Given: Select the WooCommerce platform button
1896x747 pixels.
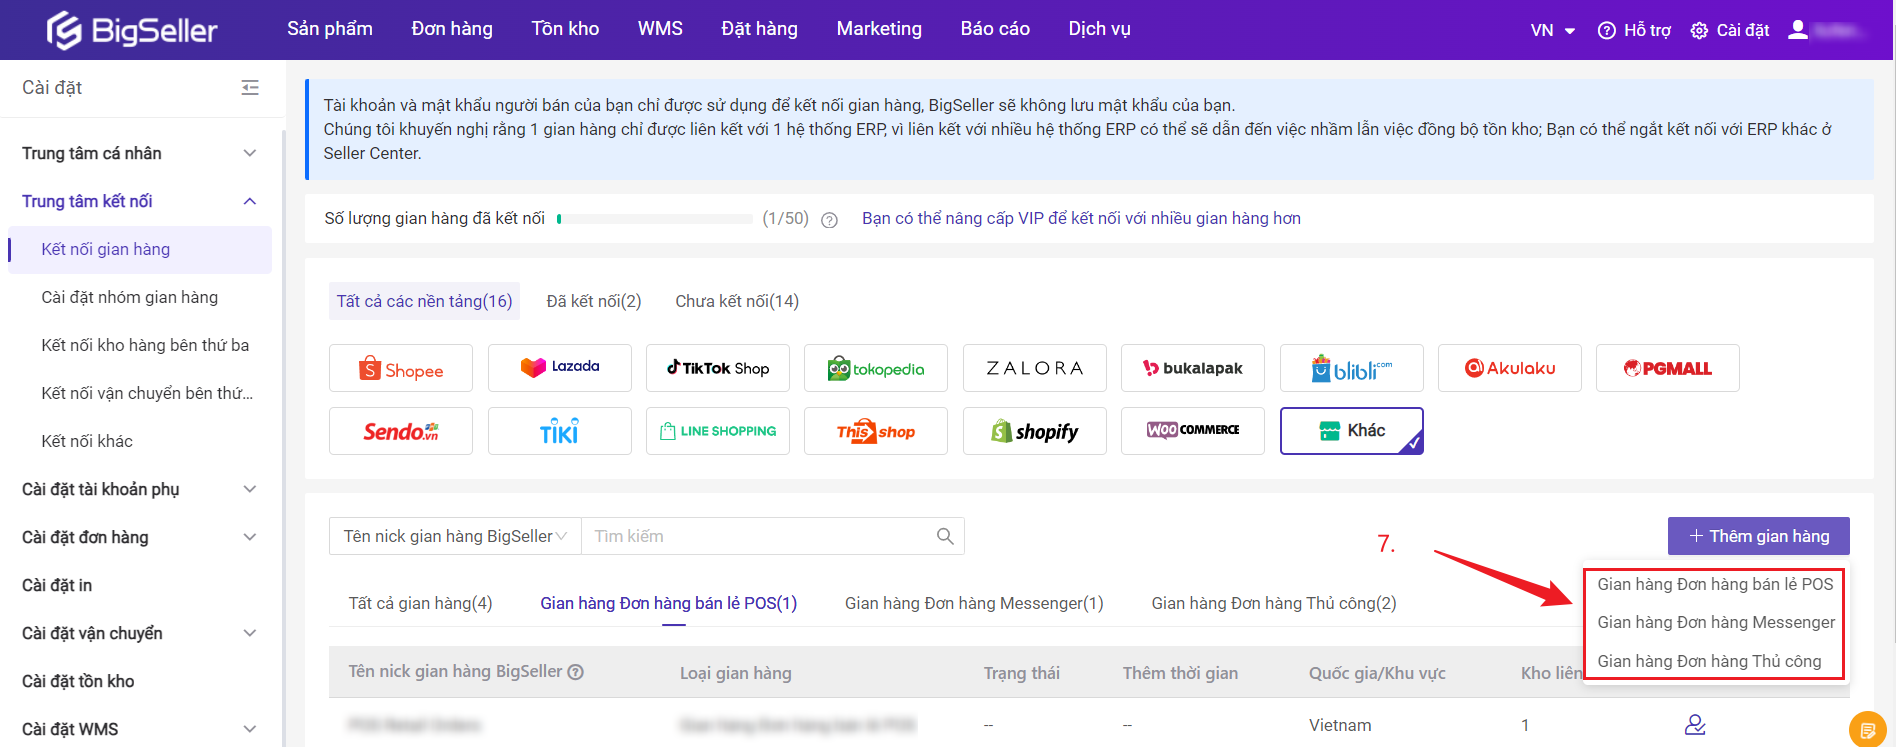Looking at the screenshot, I should [1193, 431].
